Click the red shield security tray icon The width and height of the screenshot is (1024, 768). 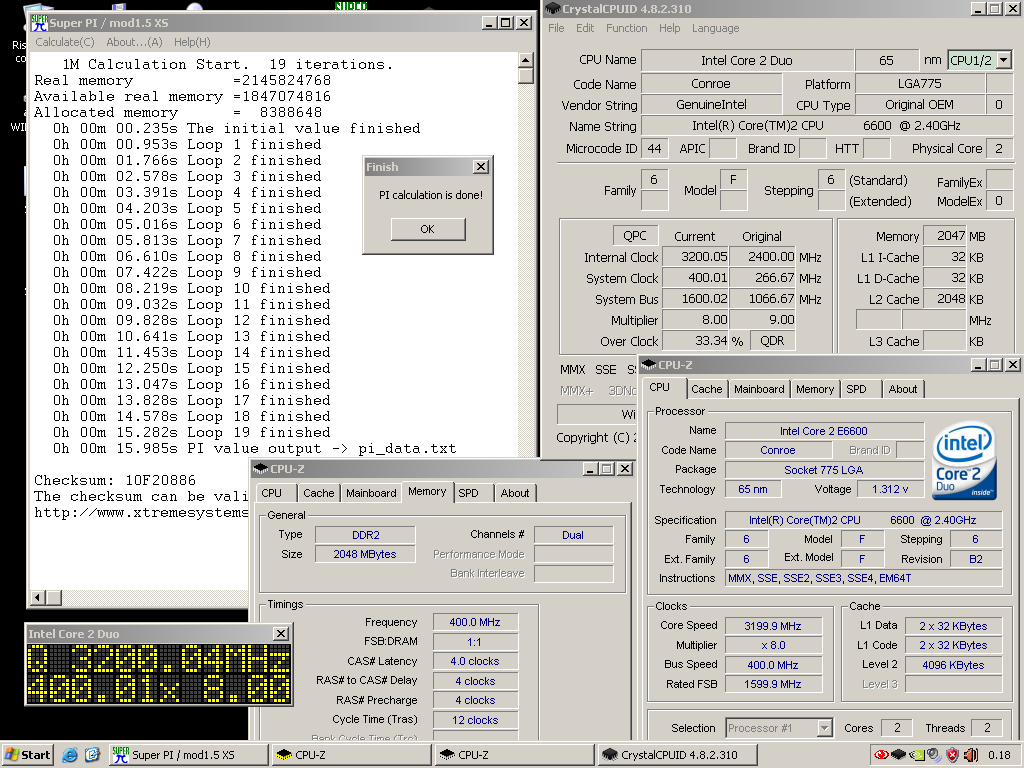pyautogui.click(x=953, y=755)
